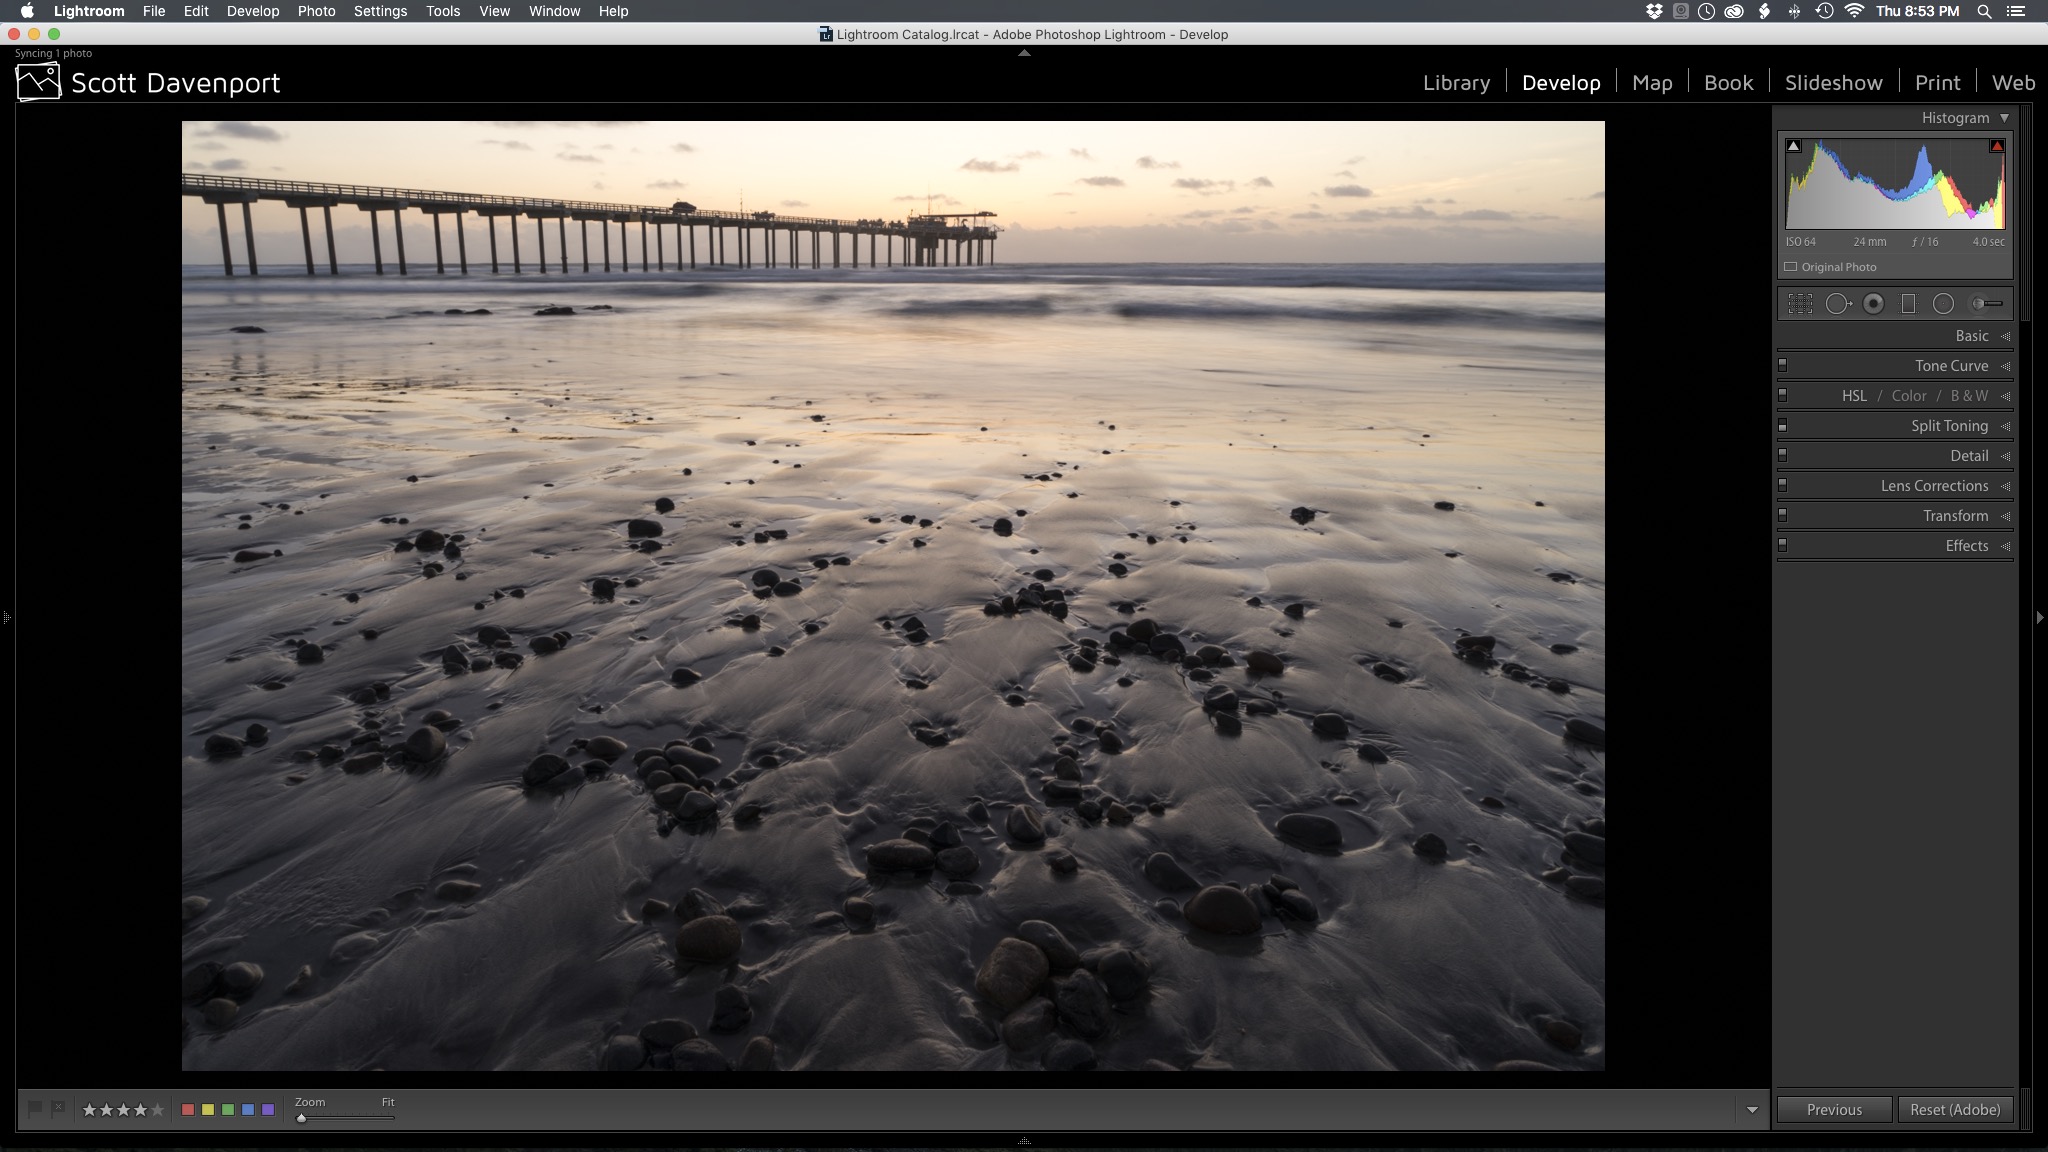Open the Creative Cloud menu bar icon
Viewport: 2048px width, 1152px height.
pyautogui.click(x=1734, y=11)
